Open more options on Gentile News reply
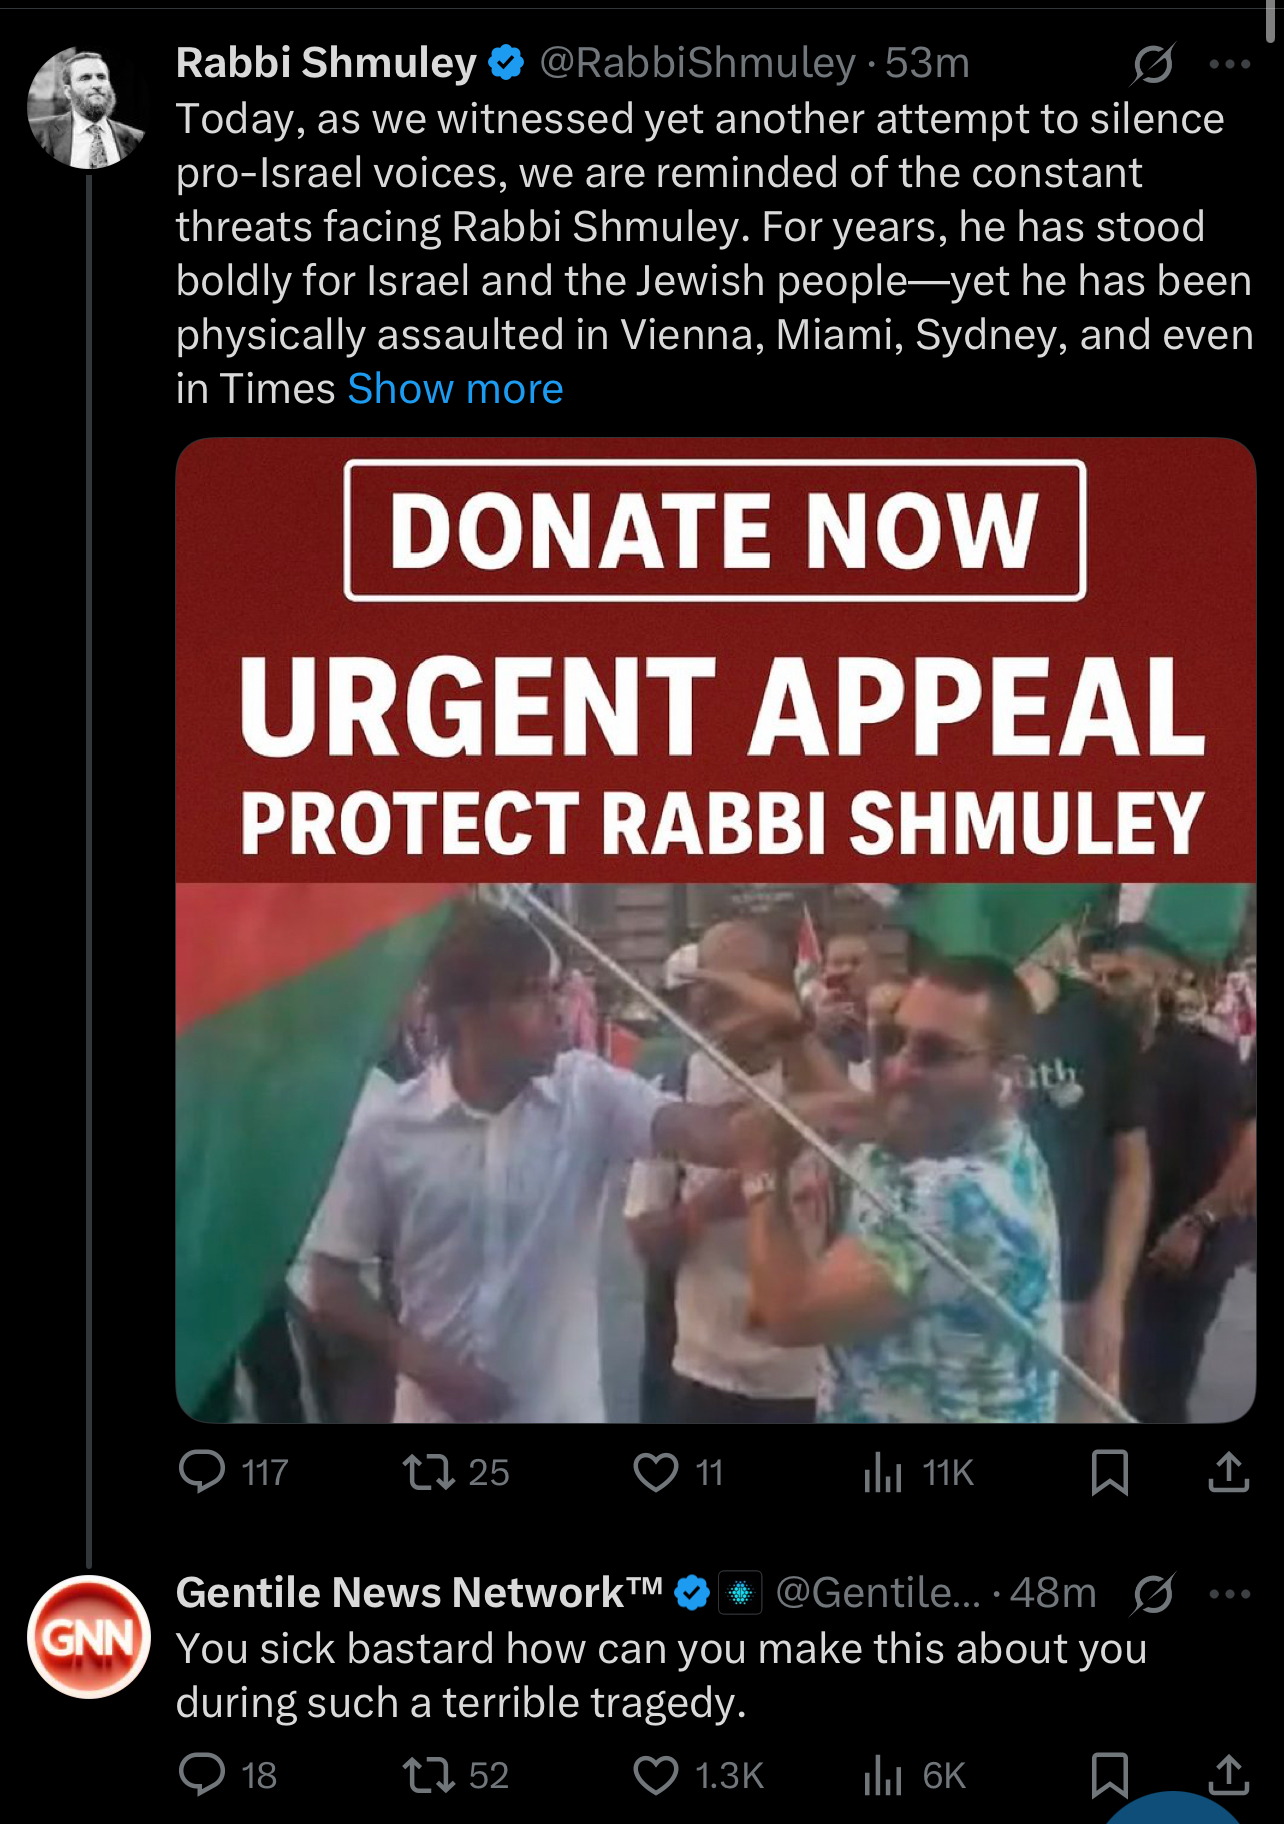The width and height of the screenshot is (1284, 1824). click(x=1229, y=1593)
